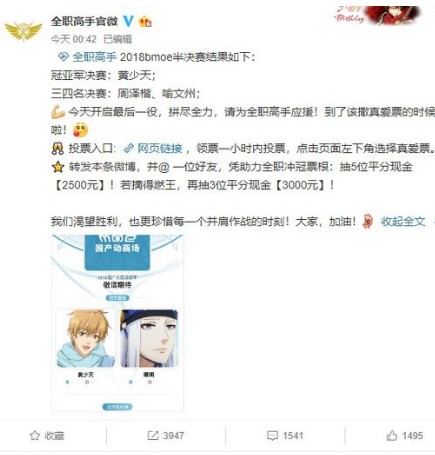Click the Happy Birthday banner decoration

pyautogui.click(x=377, y=15)
